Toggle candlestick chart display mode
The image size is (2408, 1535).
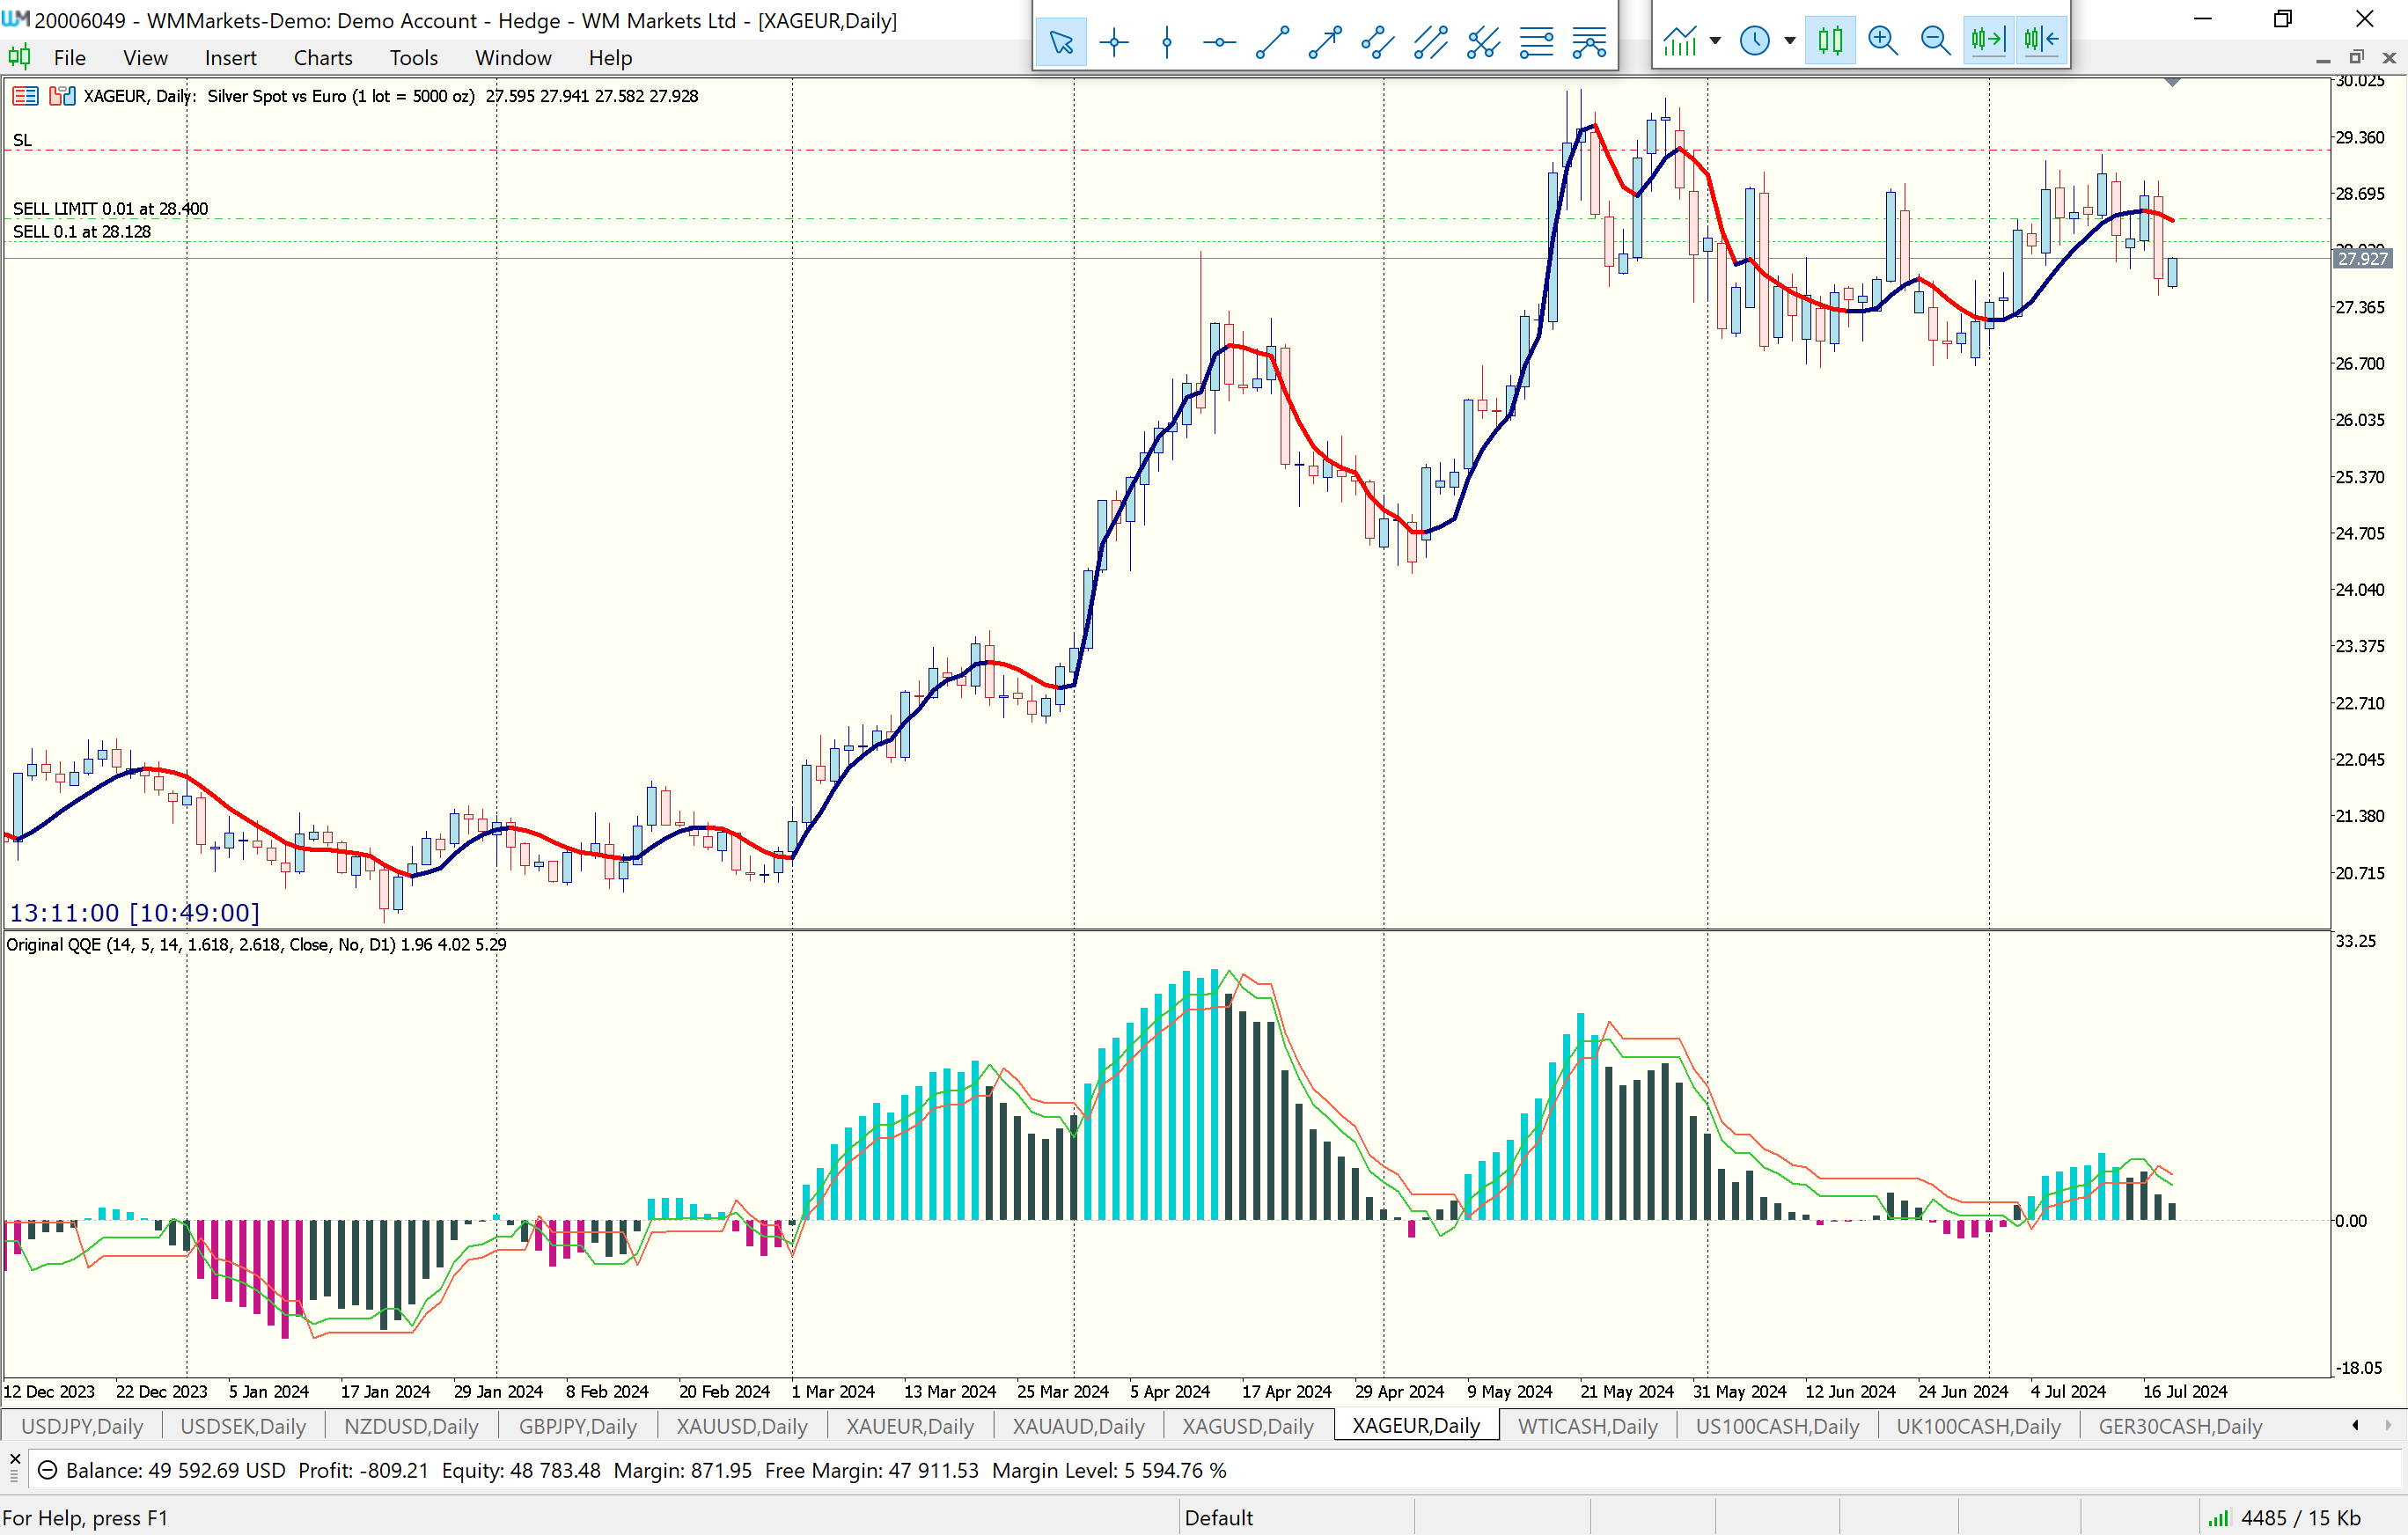[1830, 40]
